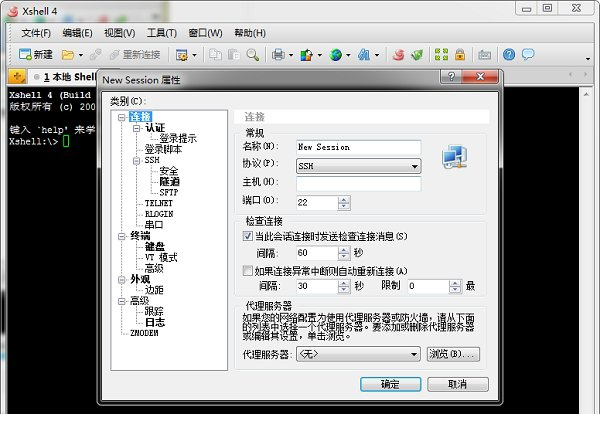Open the 工具(T) menu

click(x=161, y=33)
